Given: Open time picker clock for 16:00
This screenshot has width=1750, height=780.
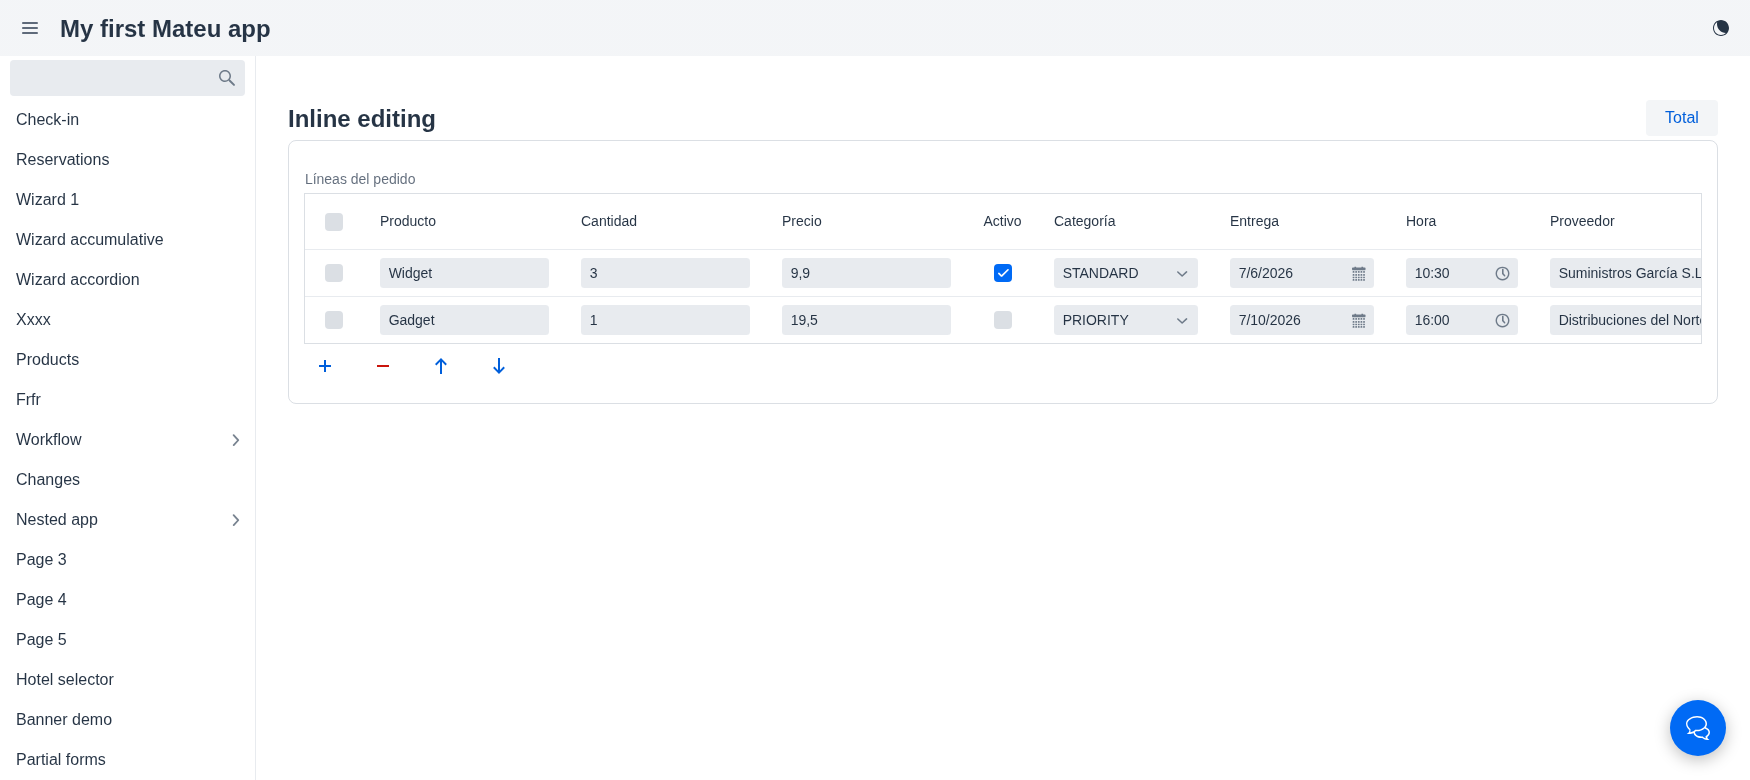Looking at the screenshot, I should click(1502, 320).
